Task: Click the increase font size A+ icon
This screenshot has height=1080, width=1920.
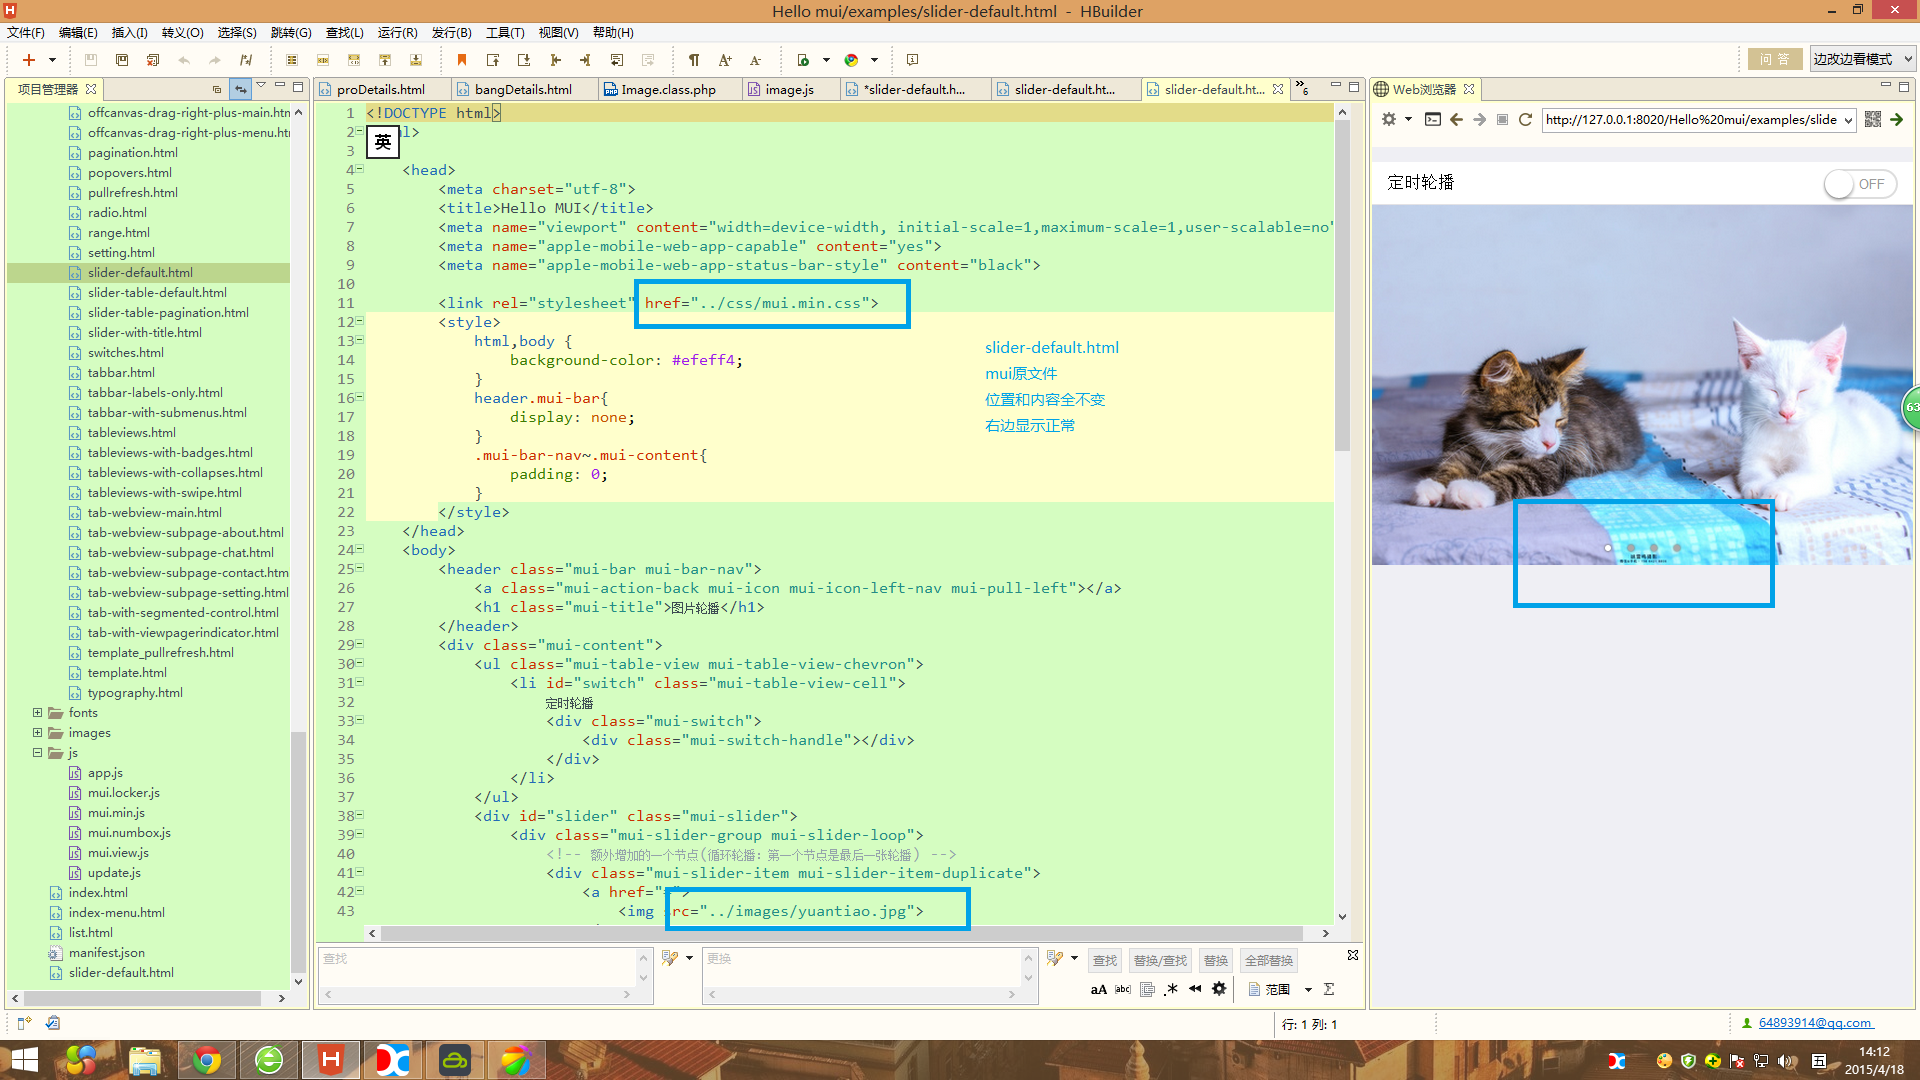Action: (725, 60)
